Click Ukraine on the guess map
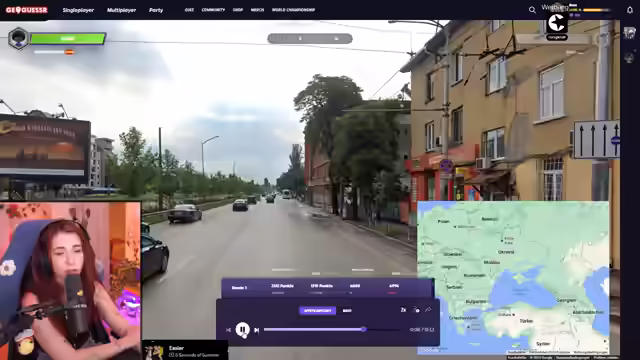 [506, 252]
